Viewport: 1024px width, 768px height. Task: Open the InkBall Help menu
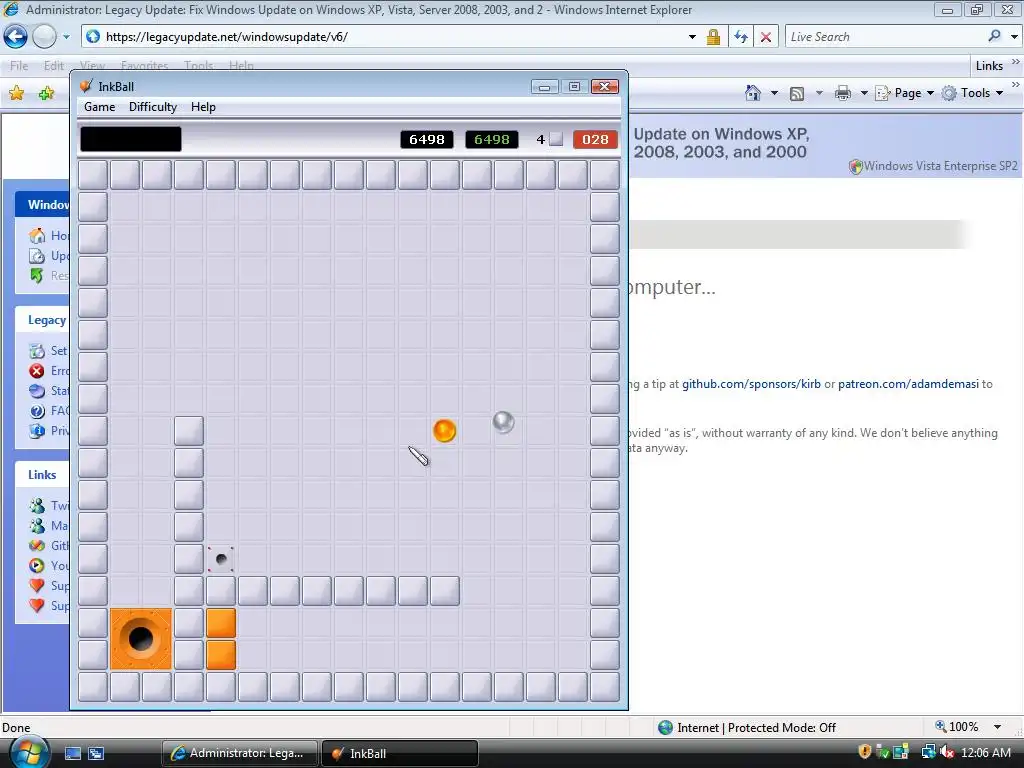pyautogui.click(x=203, y=107)
